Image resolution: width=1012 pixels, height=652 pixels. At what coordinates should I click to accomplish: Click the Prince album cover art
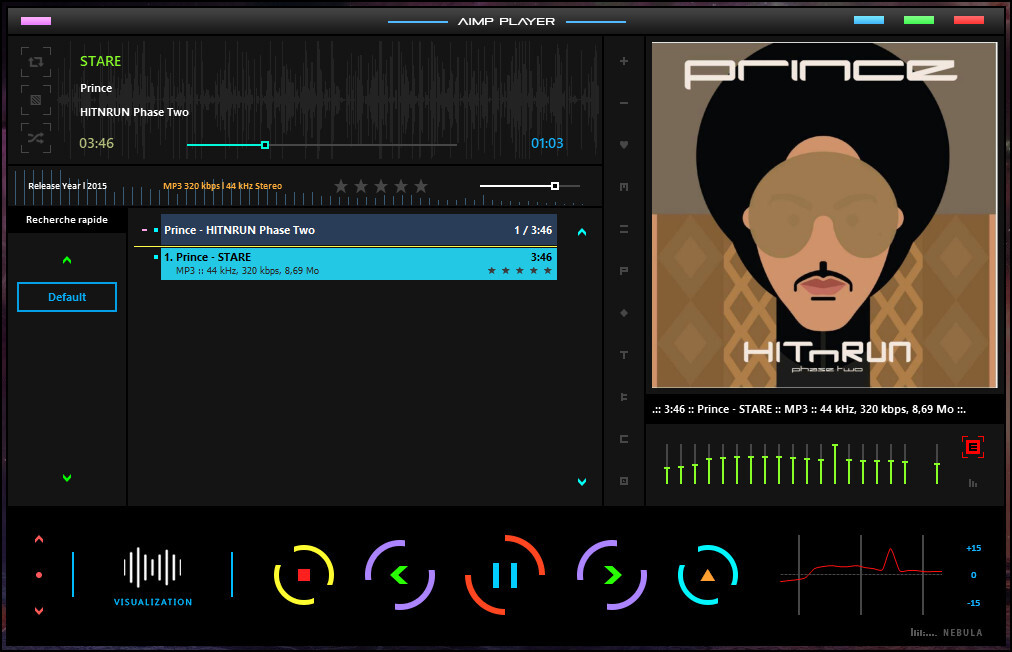pyautogui.click(x=824, y=215)
